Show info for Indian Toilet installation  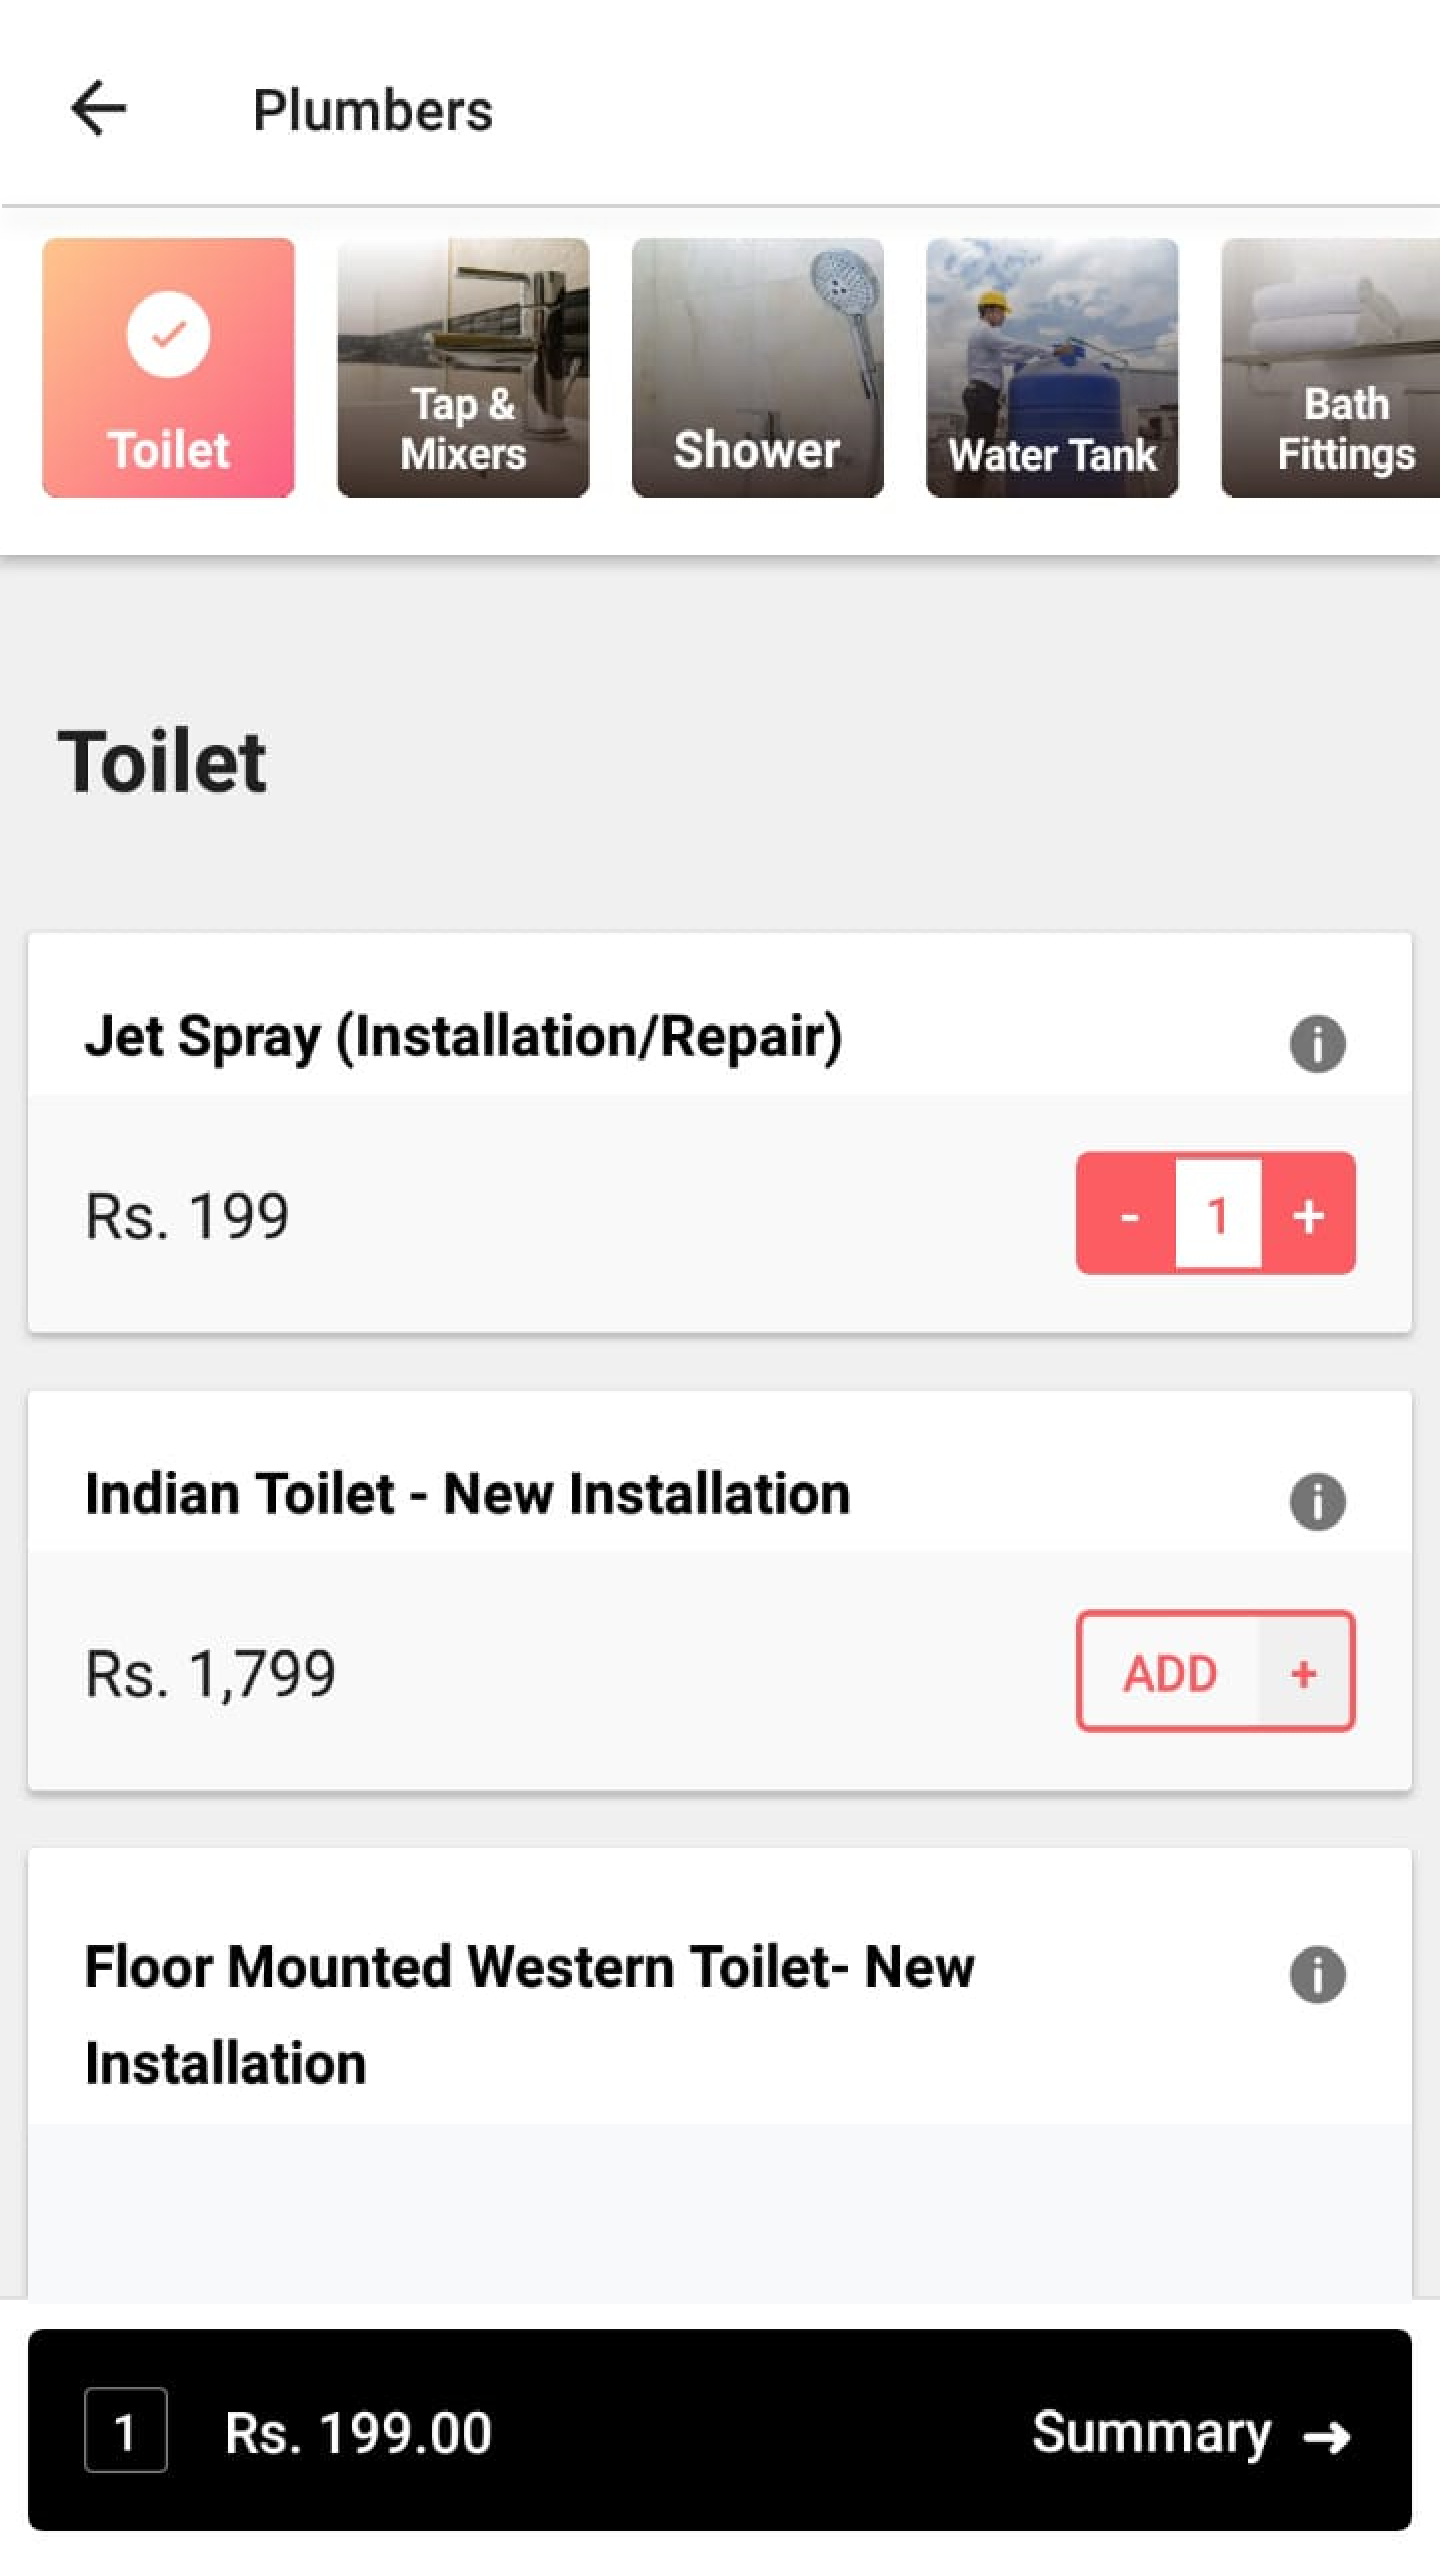1317,1501
